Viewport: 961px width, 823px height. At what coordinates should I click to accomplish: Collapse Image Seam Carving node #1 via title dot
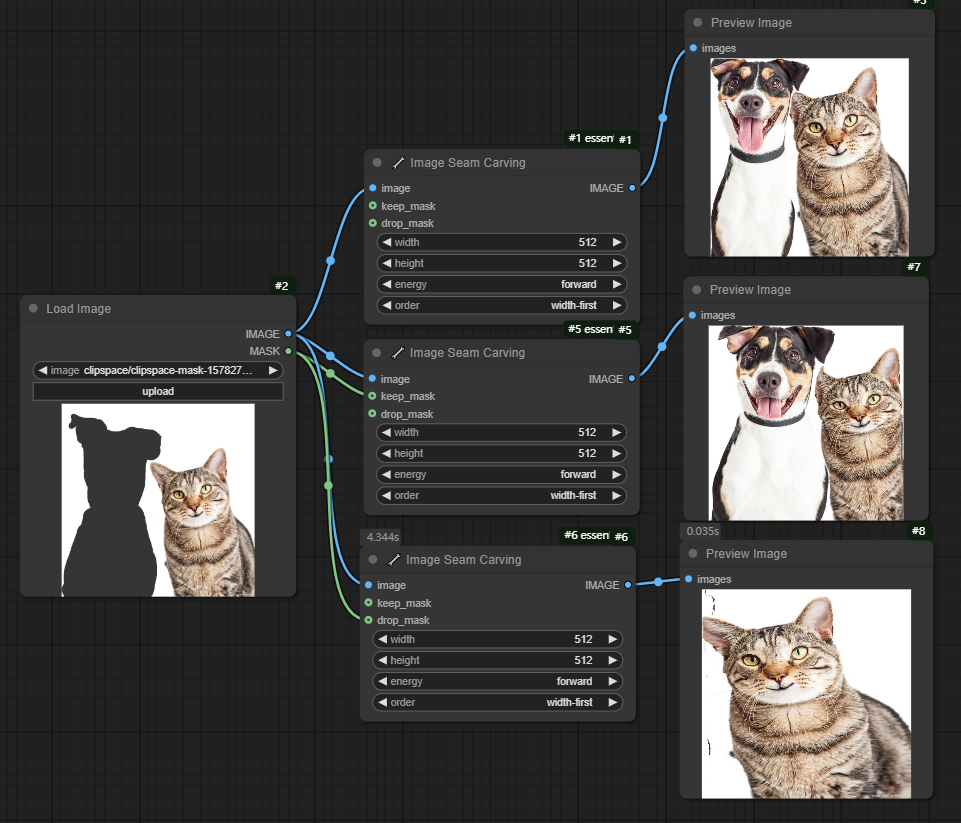[x=377, y=163]
